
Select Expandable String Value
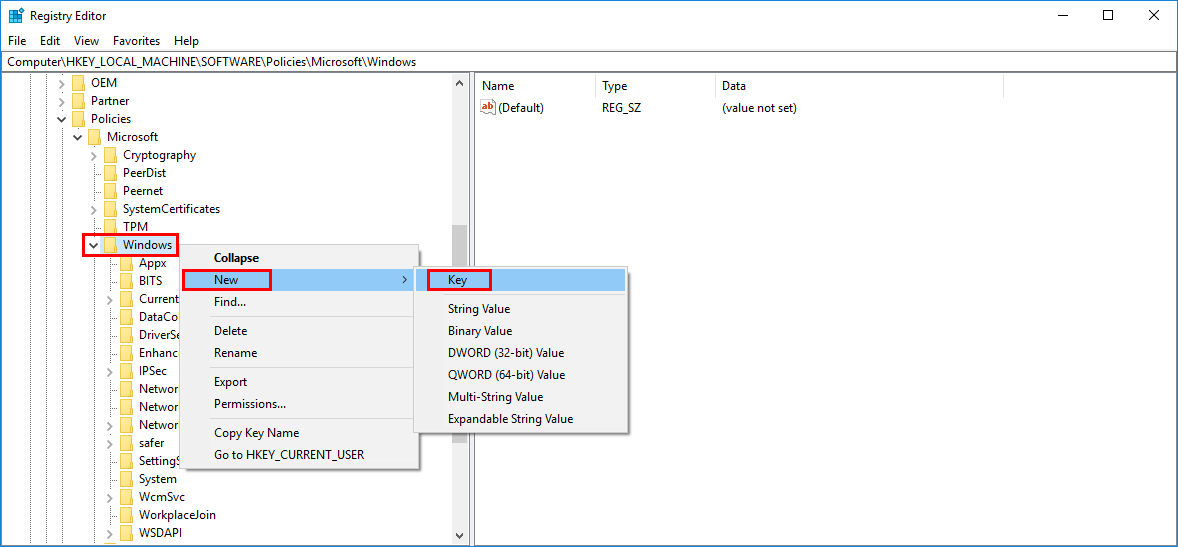521,419
